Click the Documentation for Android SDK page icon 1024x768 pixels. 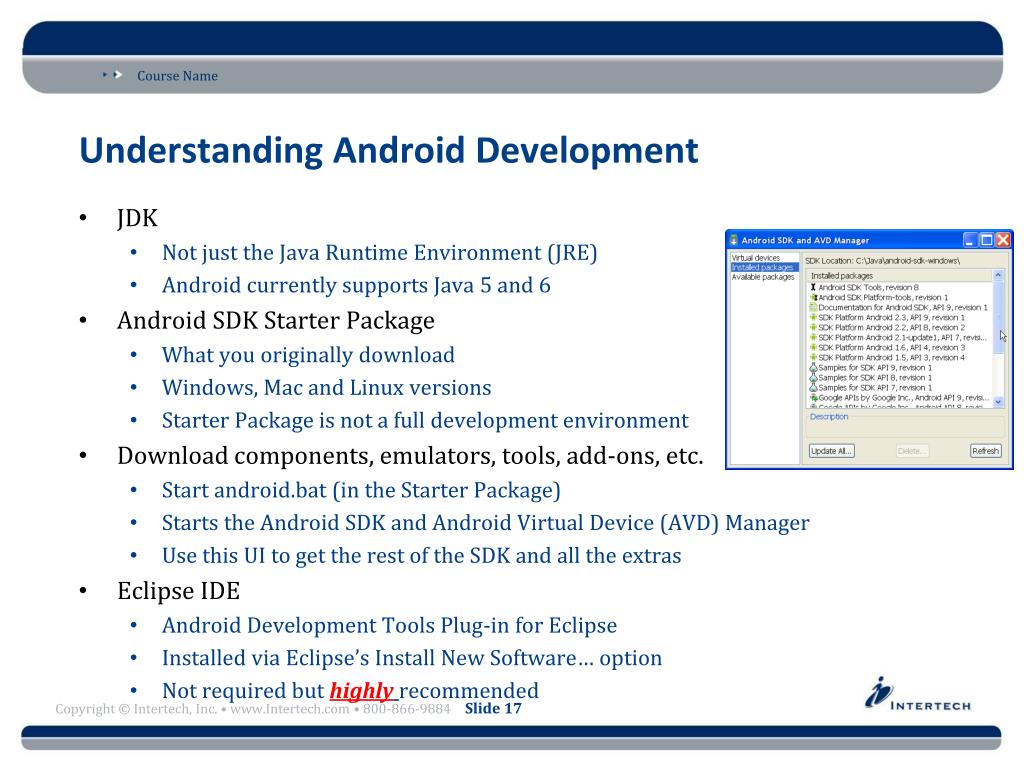click(814, 307)
